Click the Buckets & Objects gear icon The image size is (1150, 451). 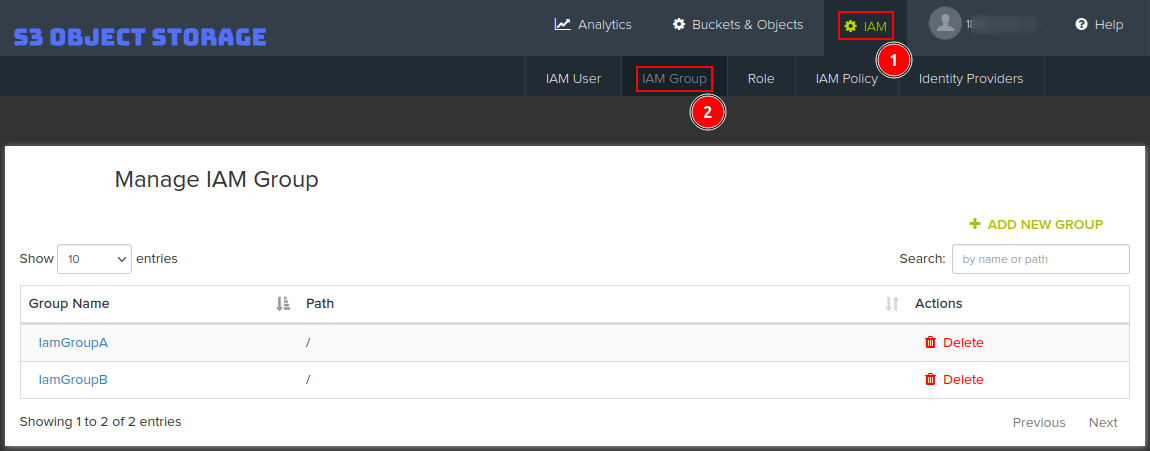coord(679,24)
